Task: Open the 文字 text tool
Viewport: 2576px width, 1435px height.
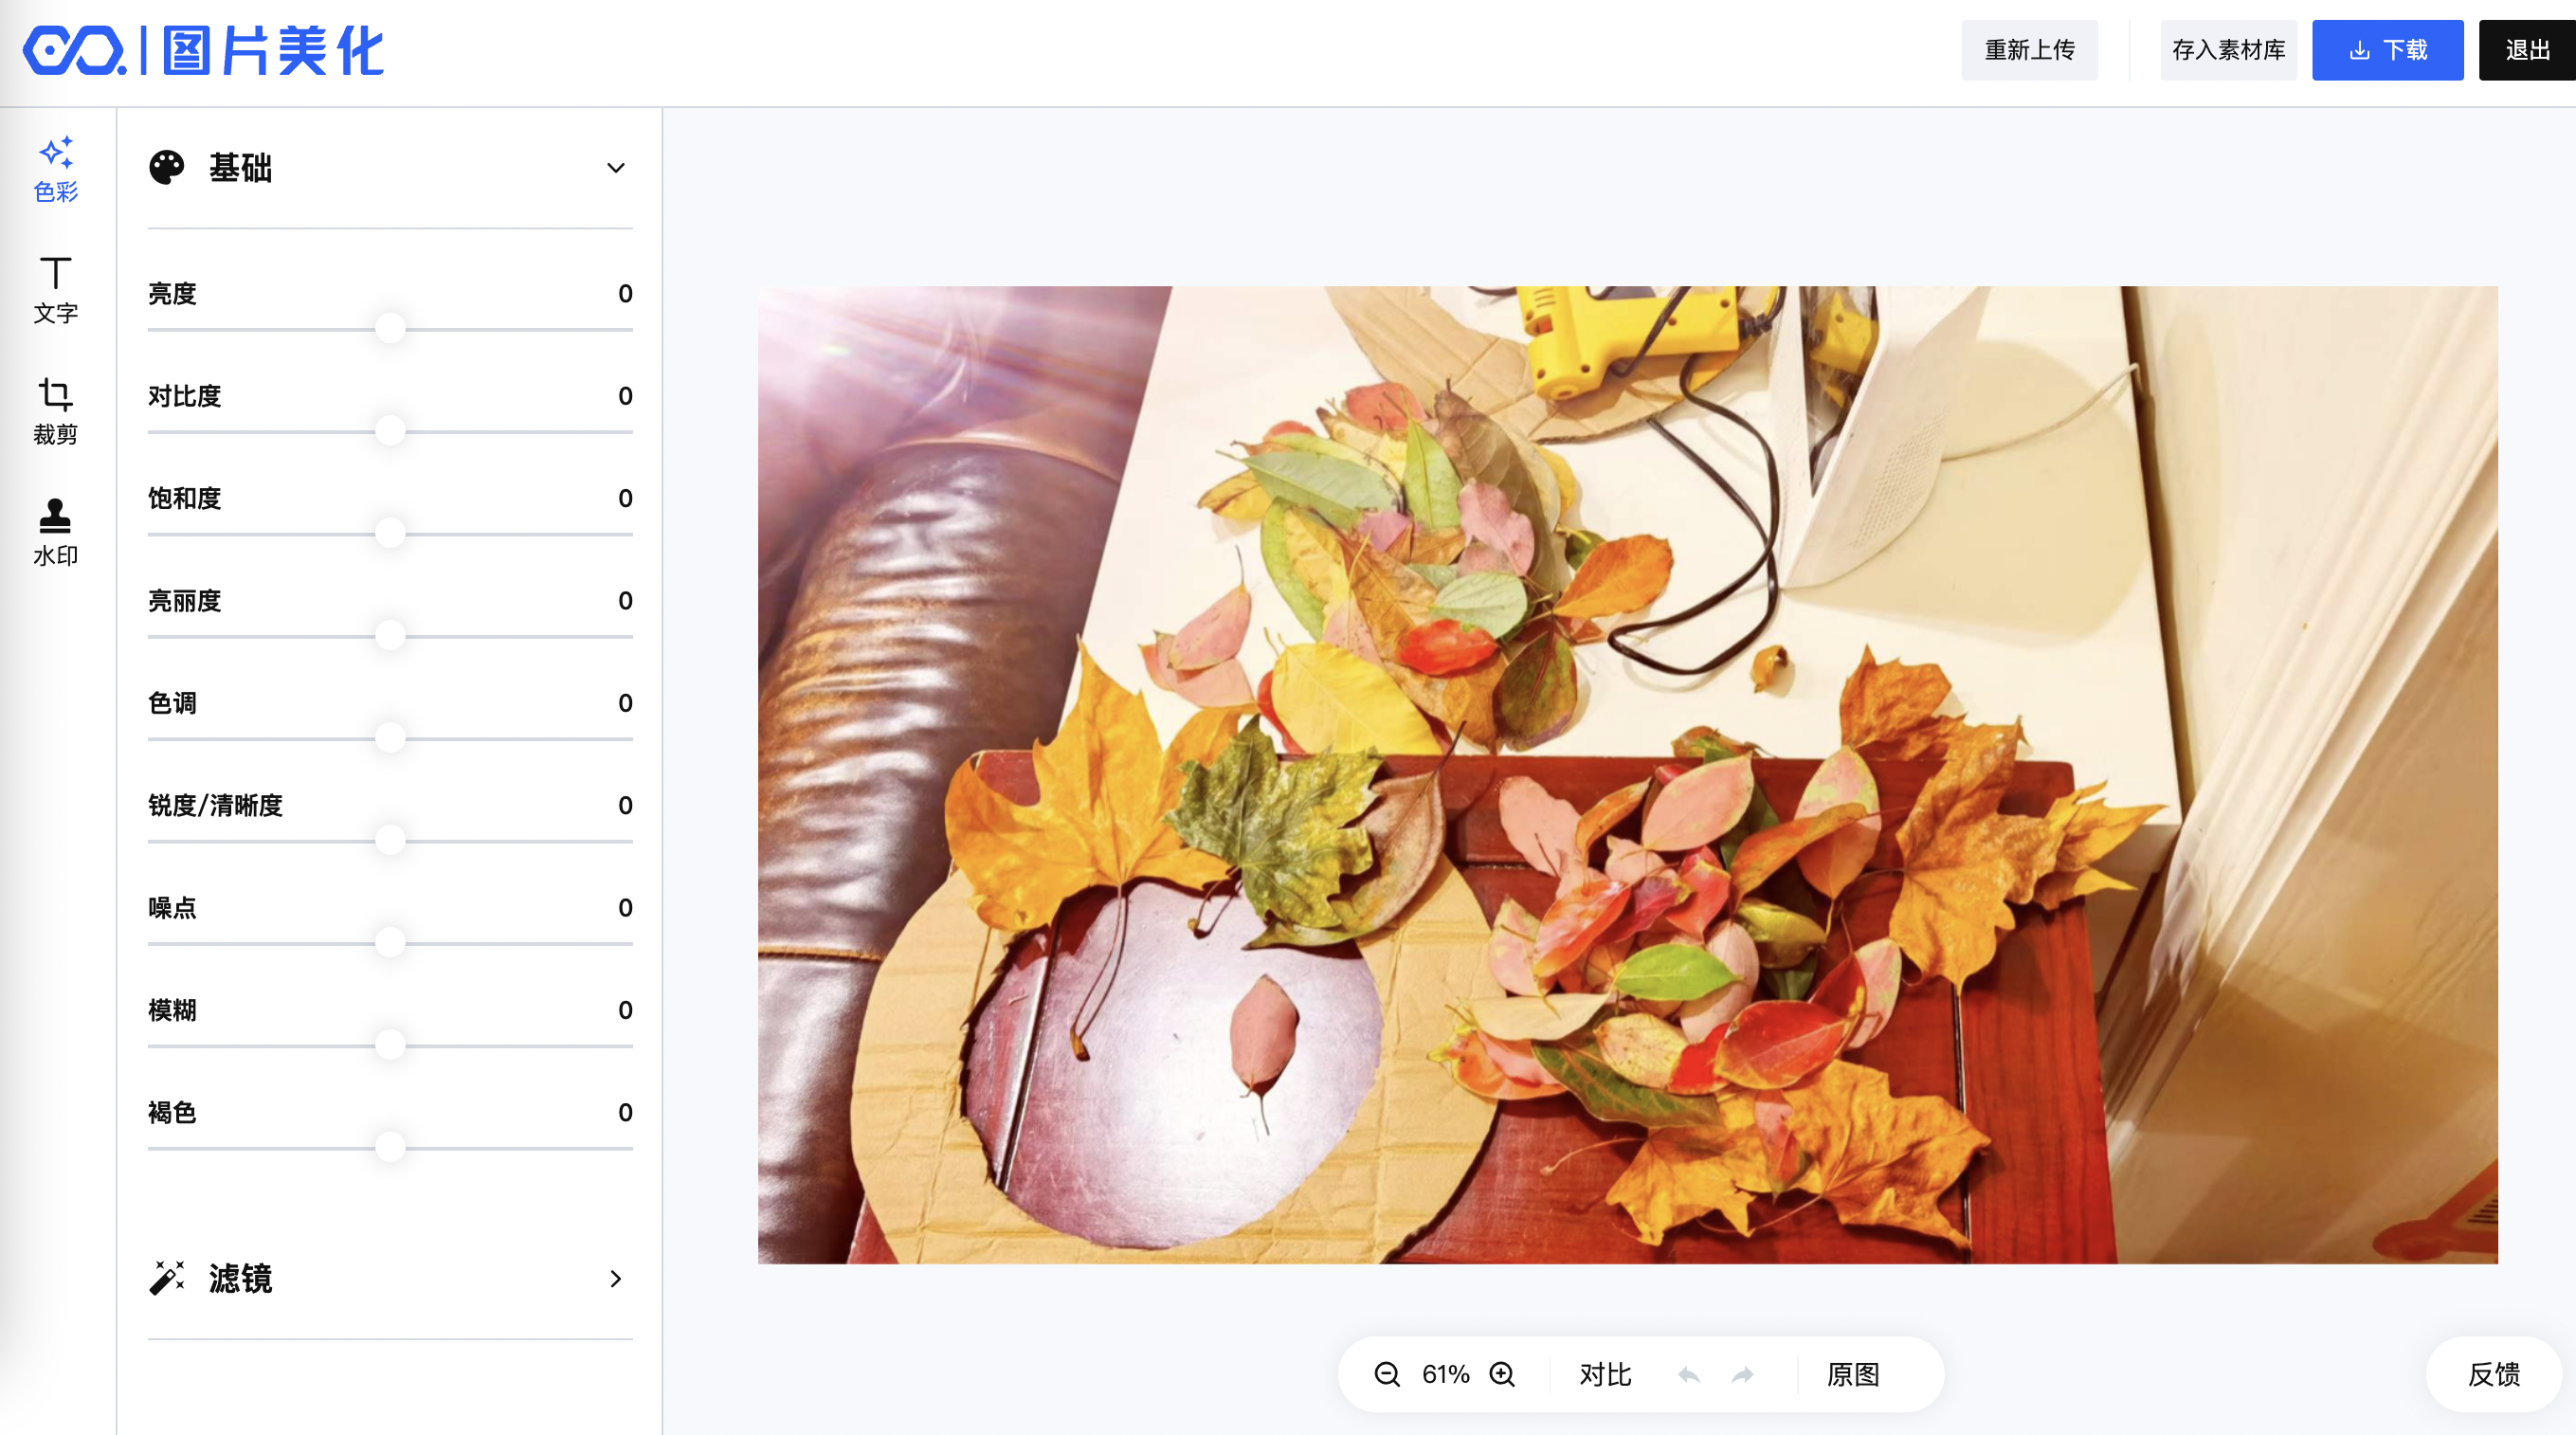Action: pos(56,290)
